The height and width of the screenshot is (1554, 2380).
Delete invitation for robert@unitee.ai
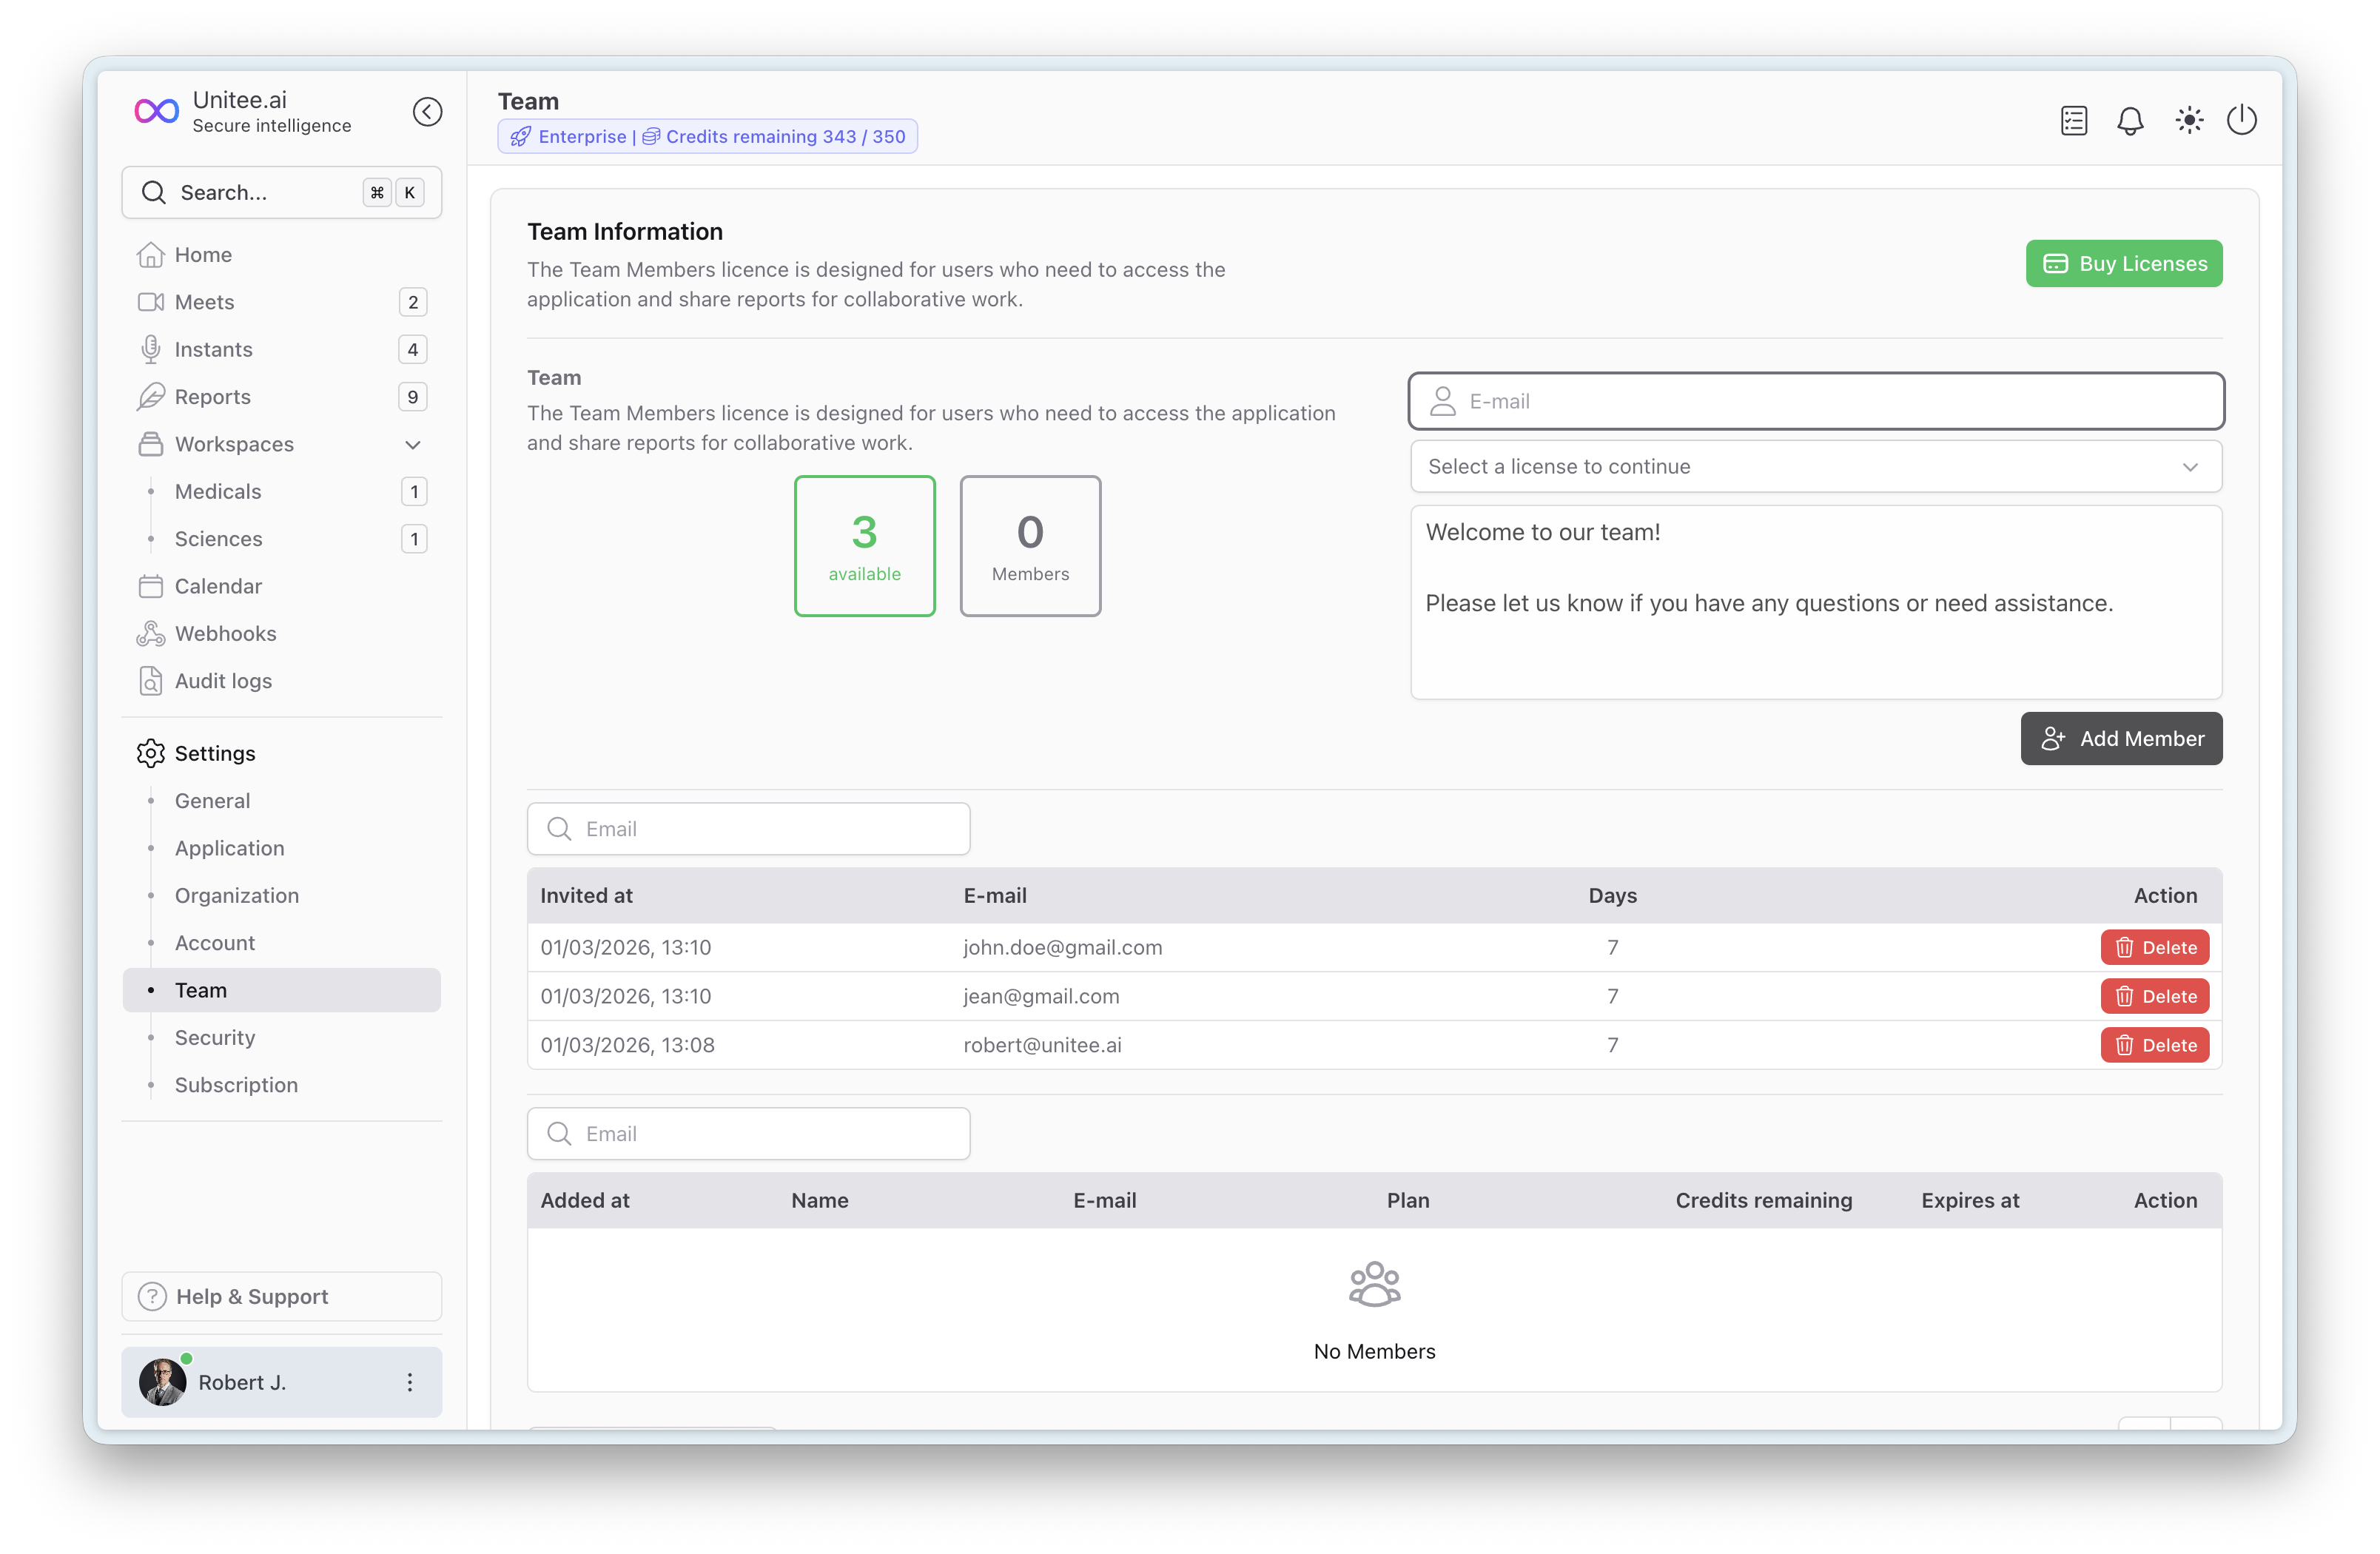[2154, 1045]
